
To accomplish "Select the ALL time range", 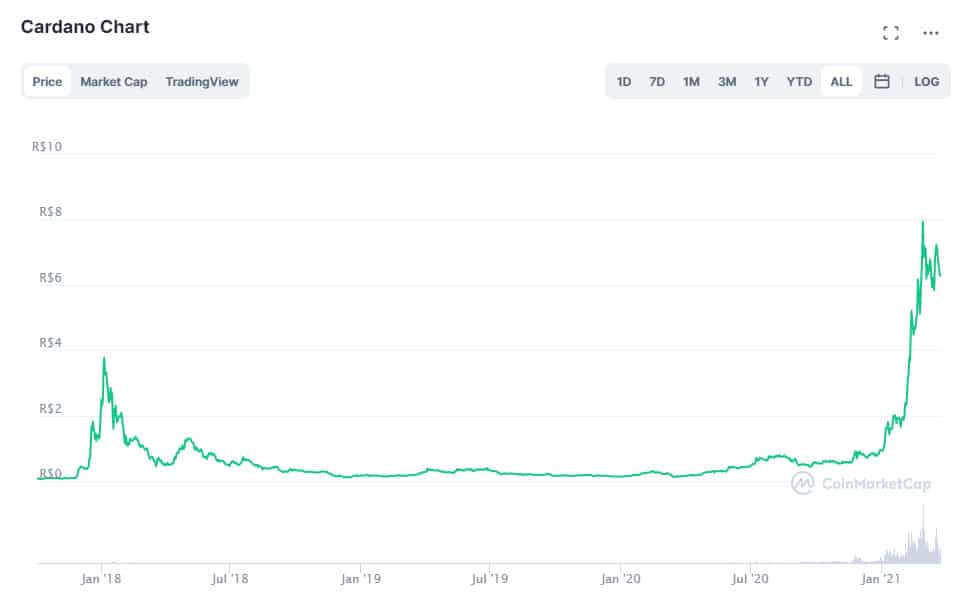I will tap(841, 81).
